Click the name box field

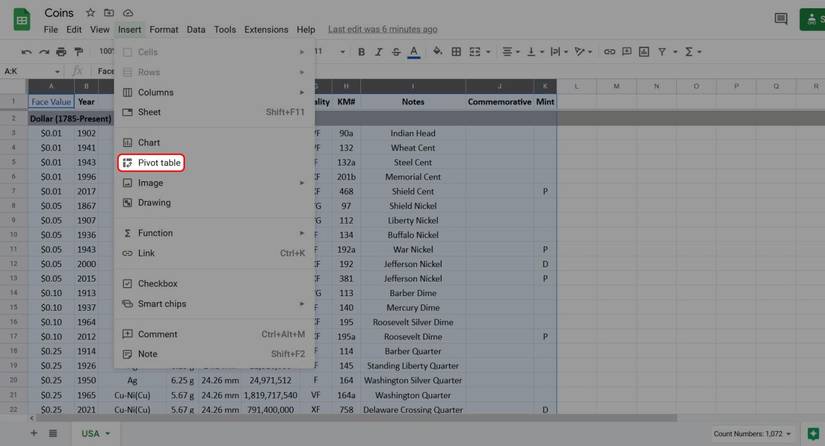click(32, 72)
